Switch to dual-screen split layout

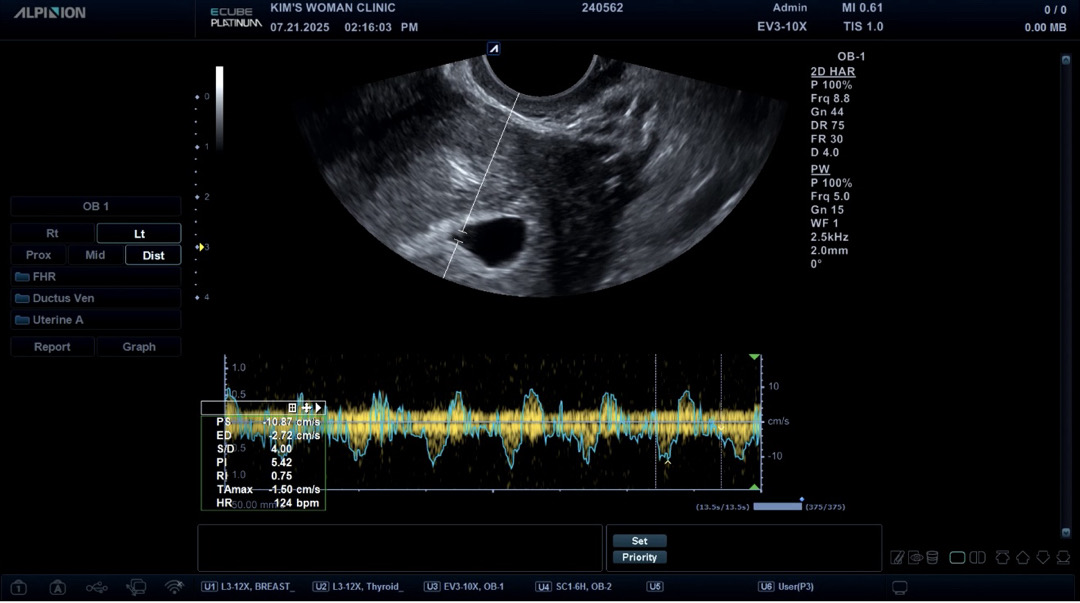[977, 558]
